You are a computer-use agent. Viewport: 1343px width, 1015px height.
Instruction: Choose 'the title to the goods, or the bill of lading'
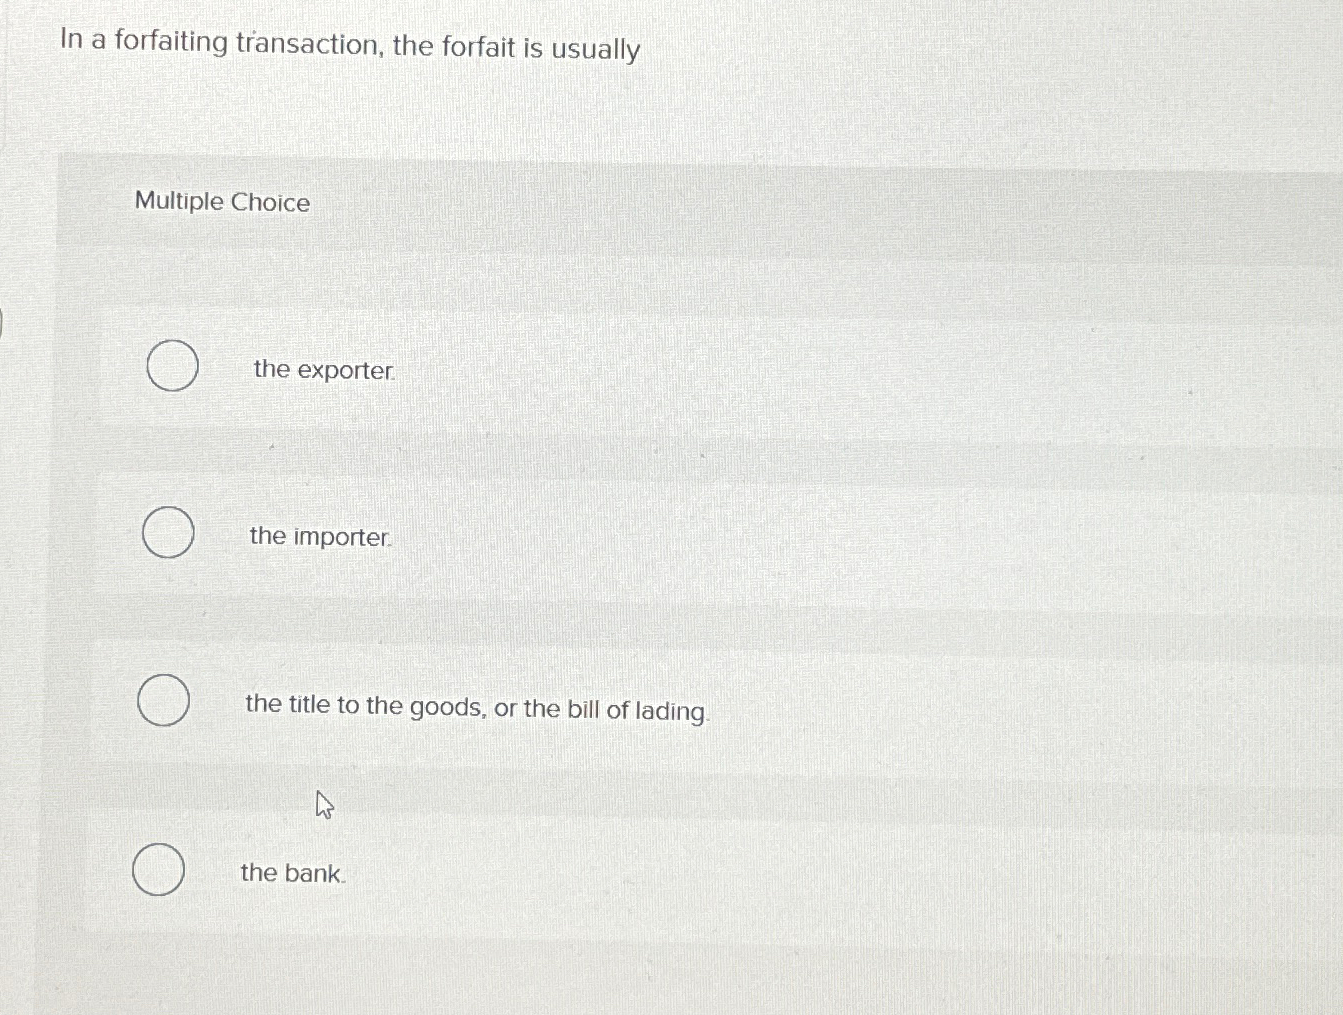pos(164,701)
